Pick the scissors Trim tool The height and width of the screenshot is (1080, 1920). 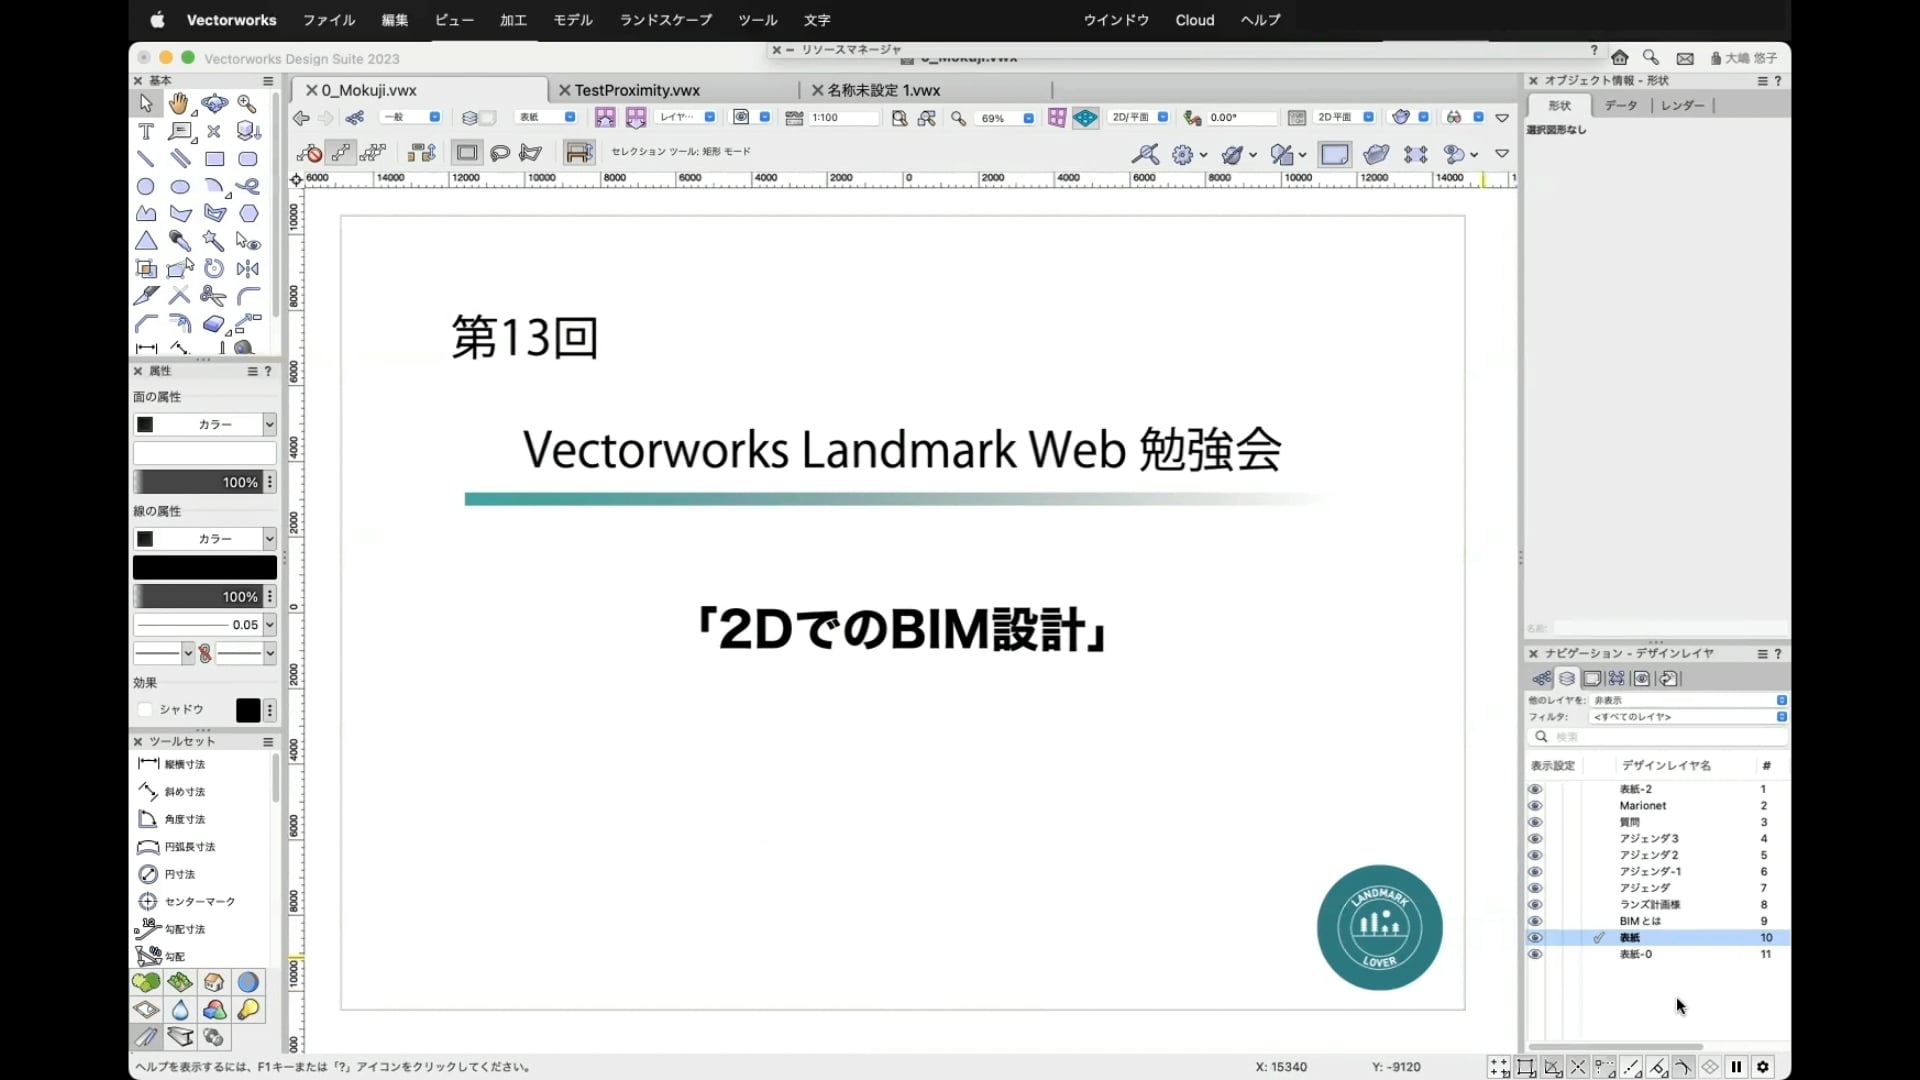pyautogui.click(x=214, y=296)
